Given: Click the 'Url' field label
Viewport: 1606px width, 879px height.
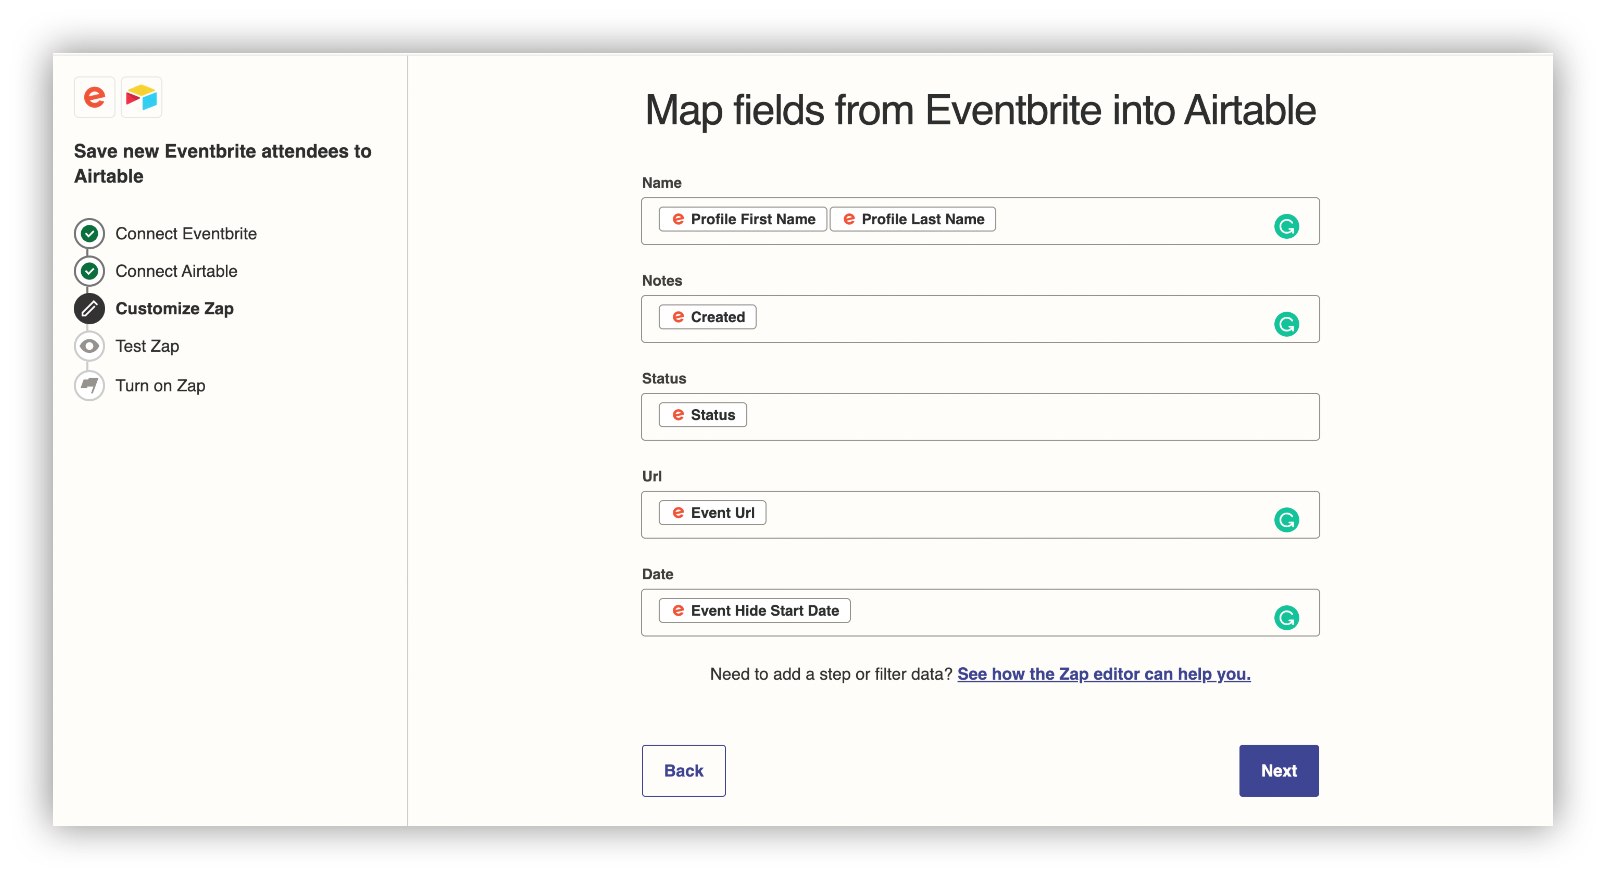Looking at the screenshot, I should [652, 477].
